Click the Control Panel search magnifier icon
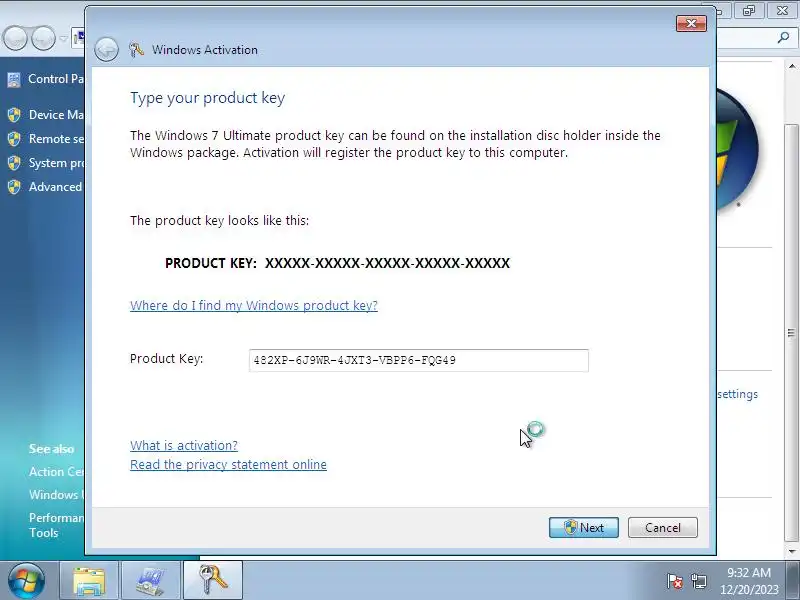This screenshot has width=800, height=600. click(x=783, y=37)
